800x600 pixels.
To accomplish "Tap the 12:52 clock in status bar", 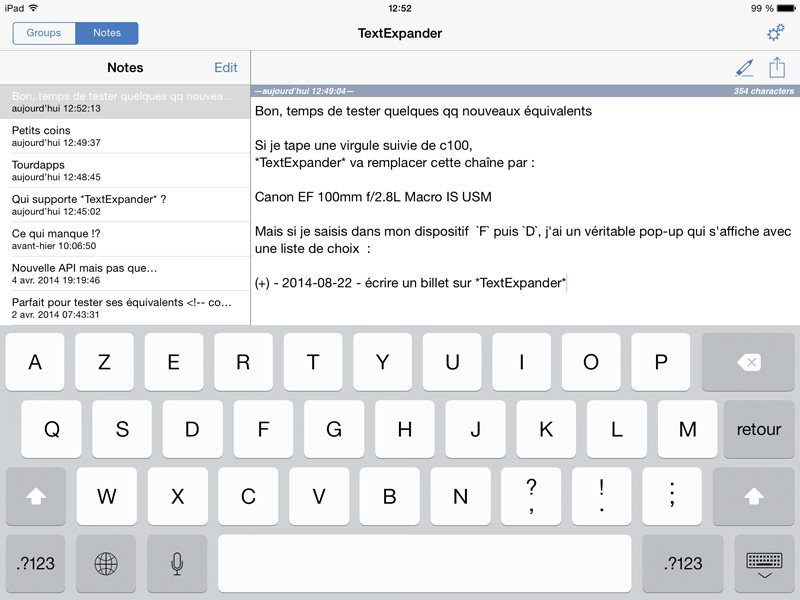I will click(x=399, y=8).
